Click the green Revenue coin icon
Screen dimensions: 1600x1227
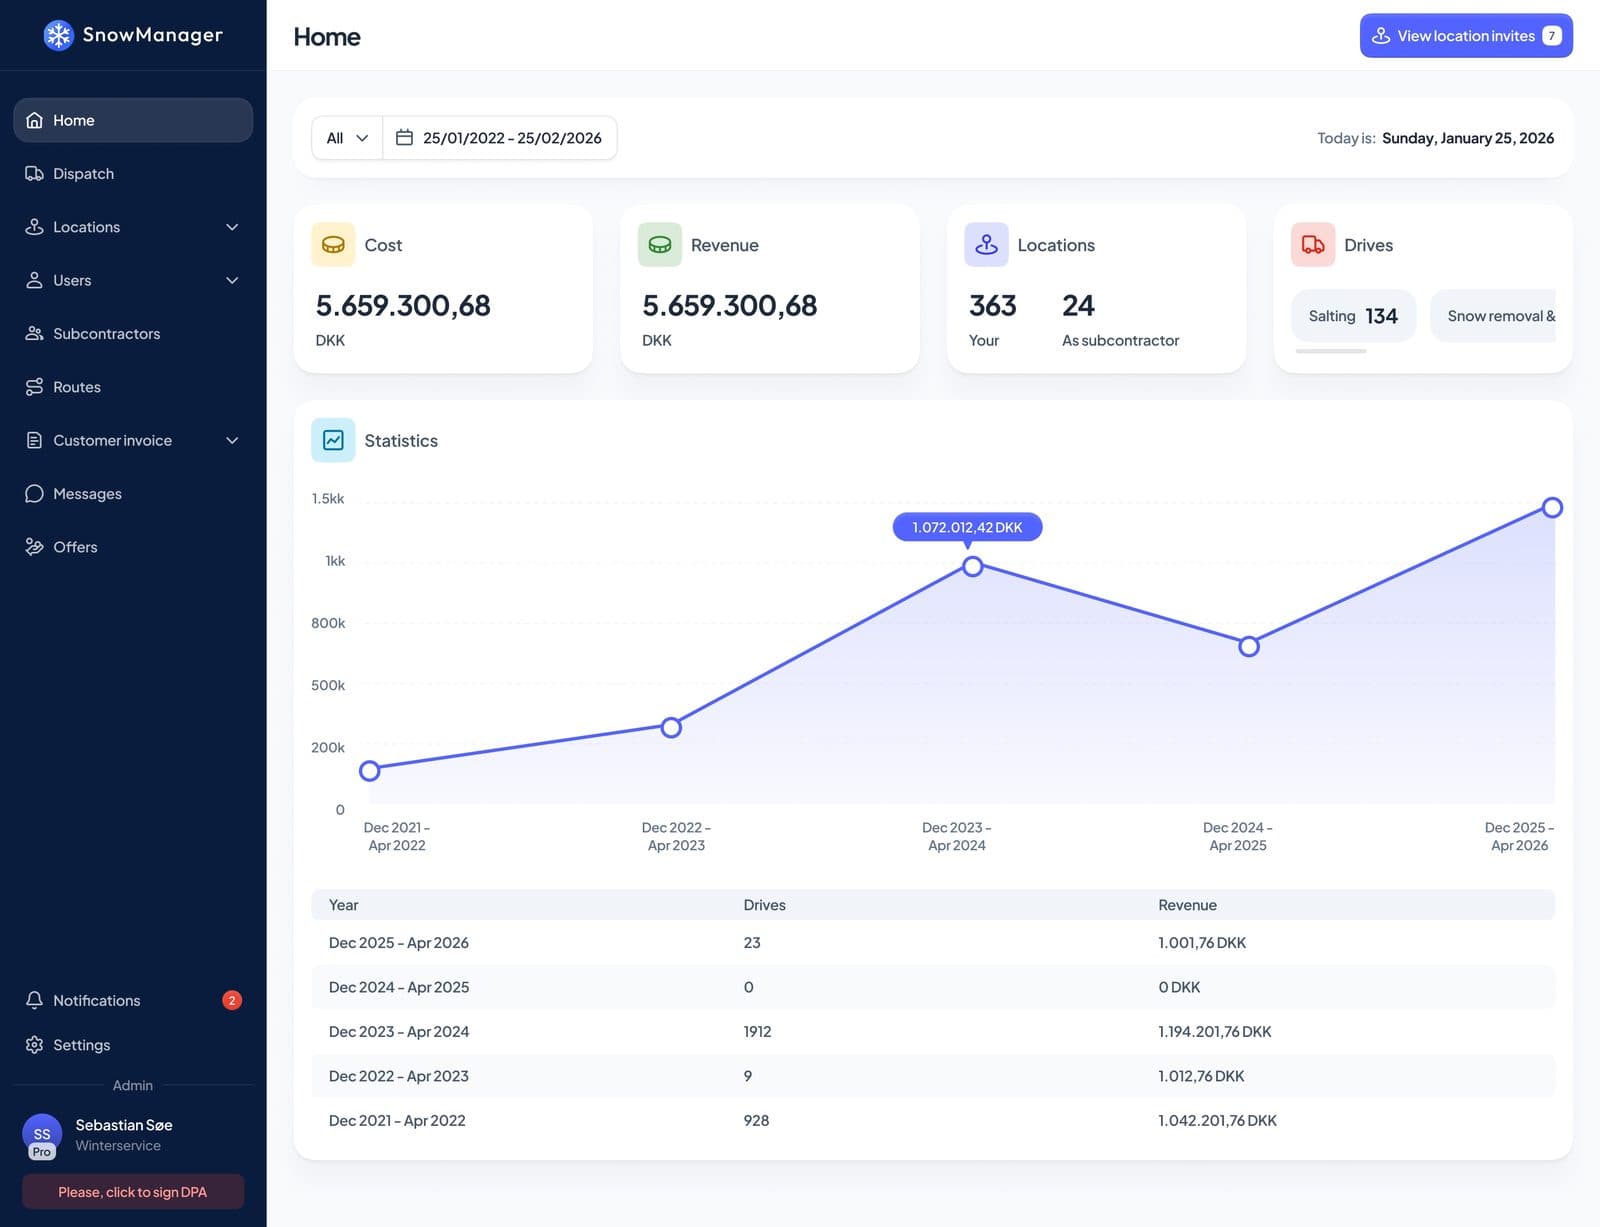coord(659,244)
